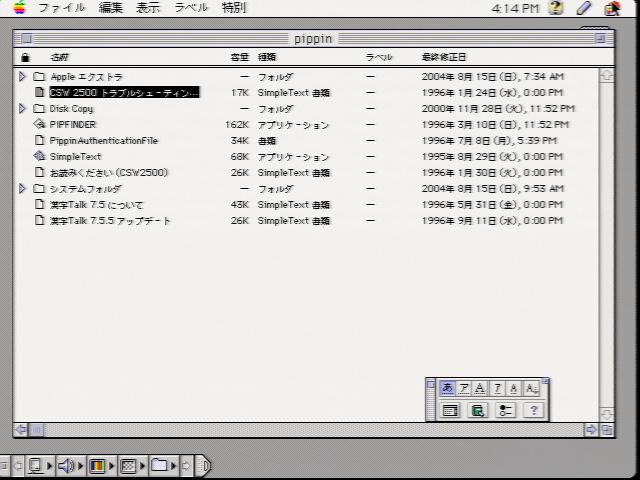Viewport: 640px width, 480px height.
Task: Select the file name PippinAuthenticationFile
Action: coord(104,140)
